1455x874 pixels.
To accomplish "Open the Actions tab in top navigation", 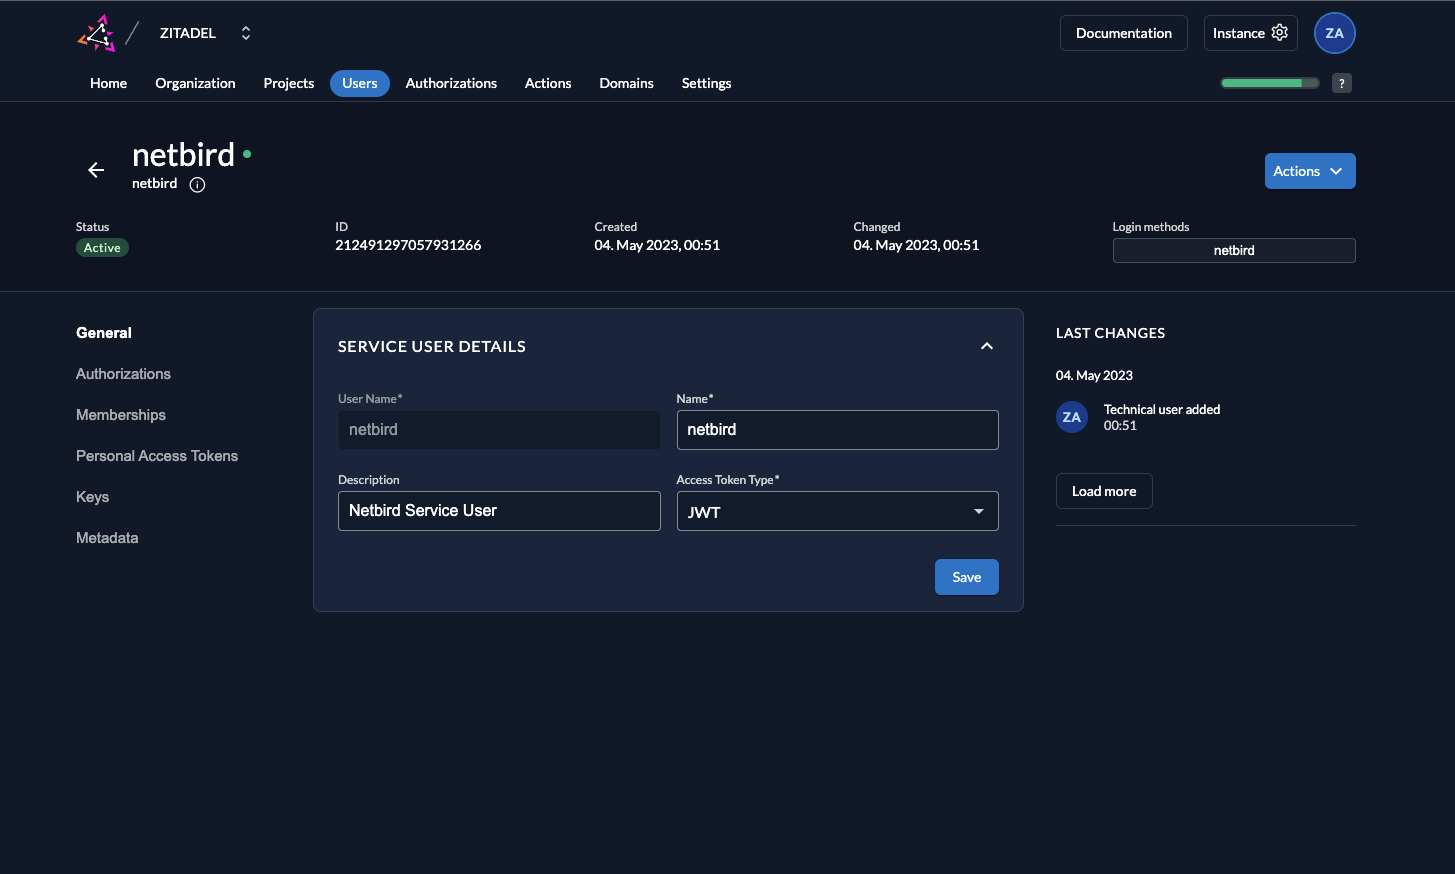I will coord(548,83).
